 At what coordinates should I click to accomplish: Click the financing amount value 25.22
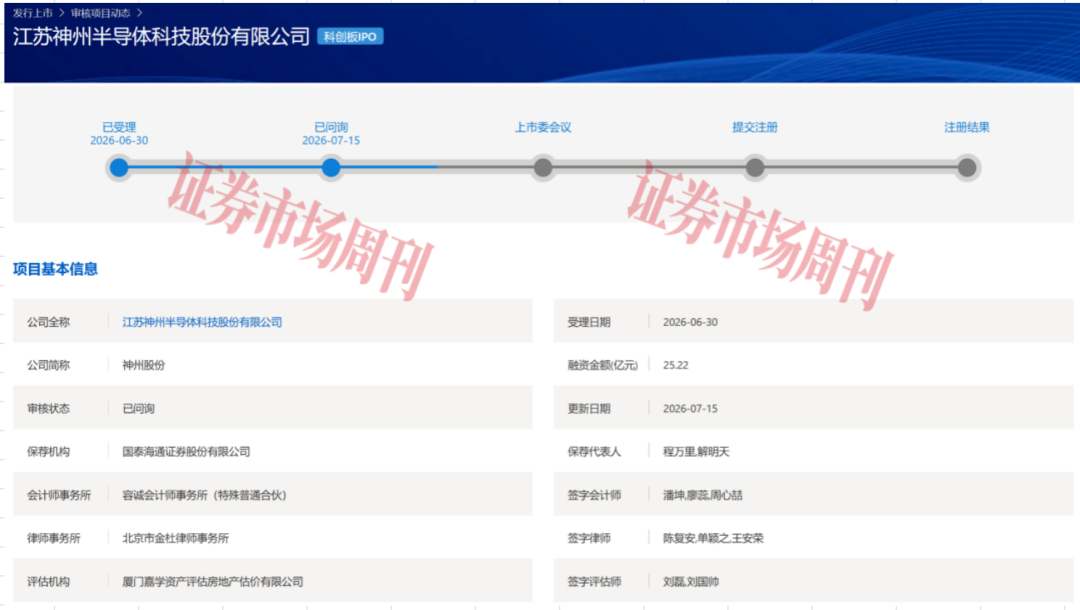pos(676,366)
